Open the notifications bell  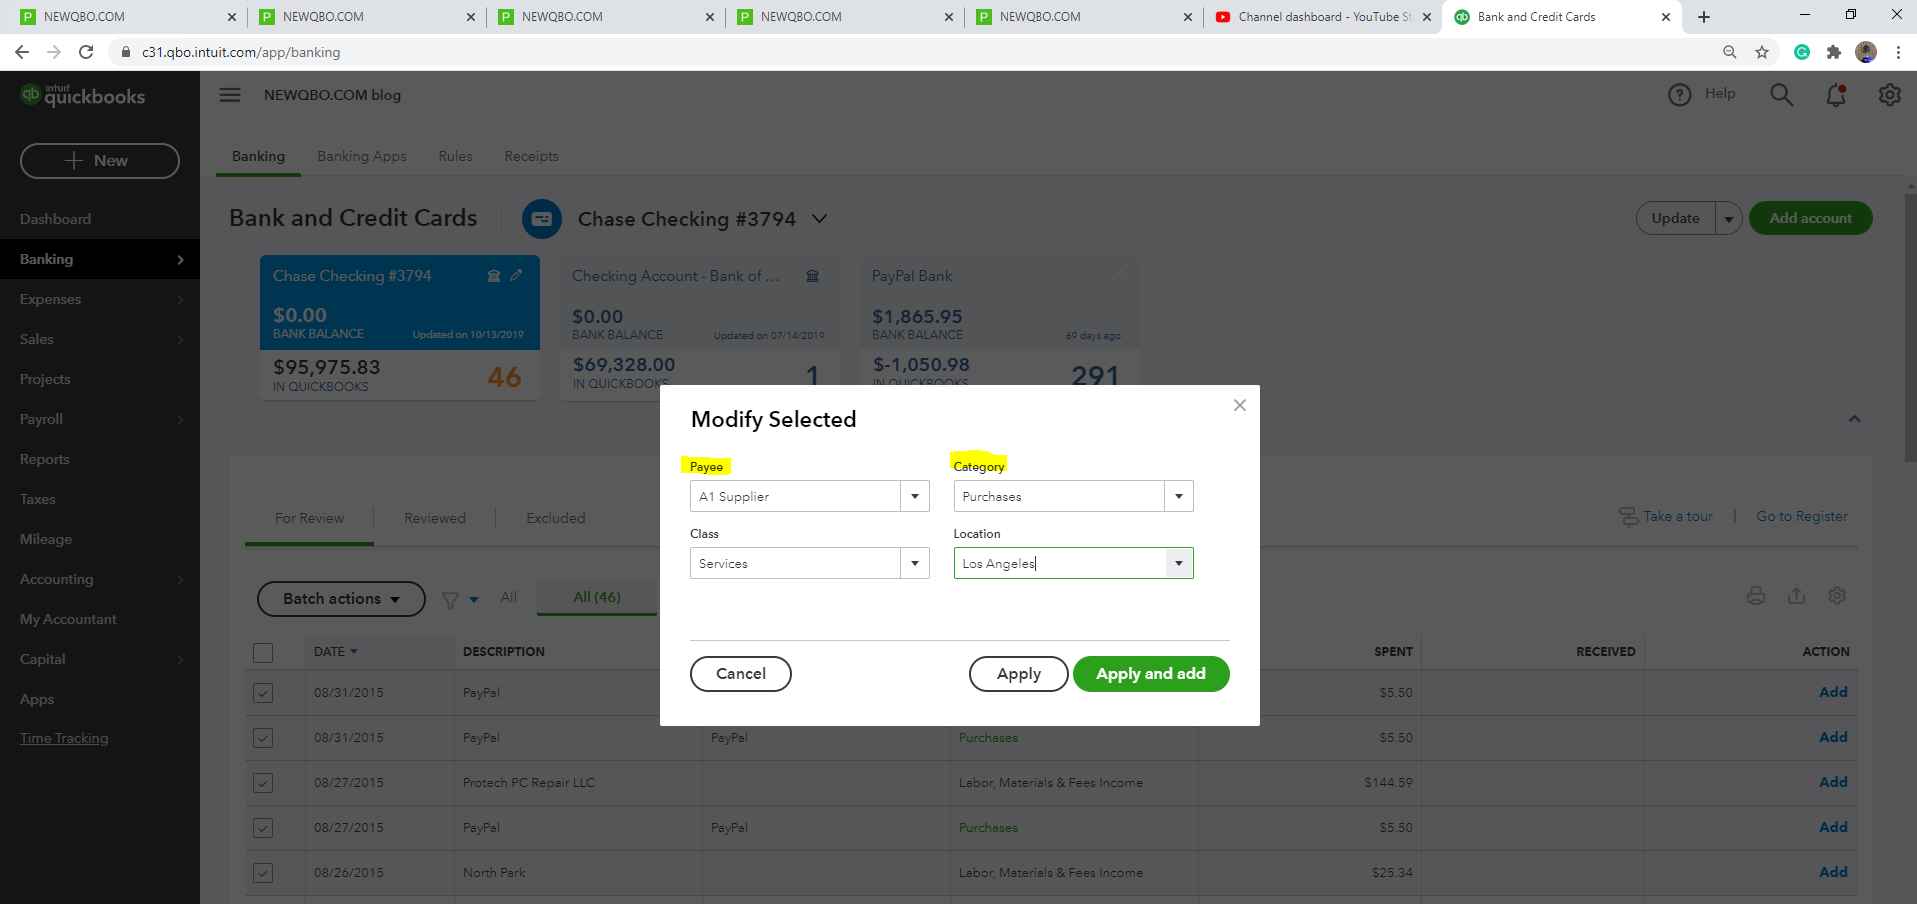[x=1836, y=94]
